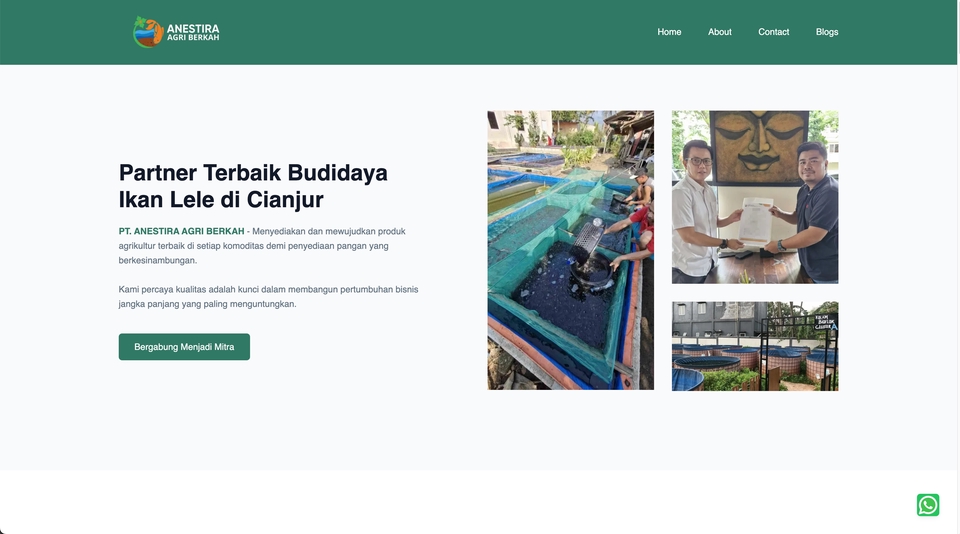Navigate to the Contact page
960x534 pixels.
(x=773, y=32)
